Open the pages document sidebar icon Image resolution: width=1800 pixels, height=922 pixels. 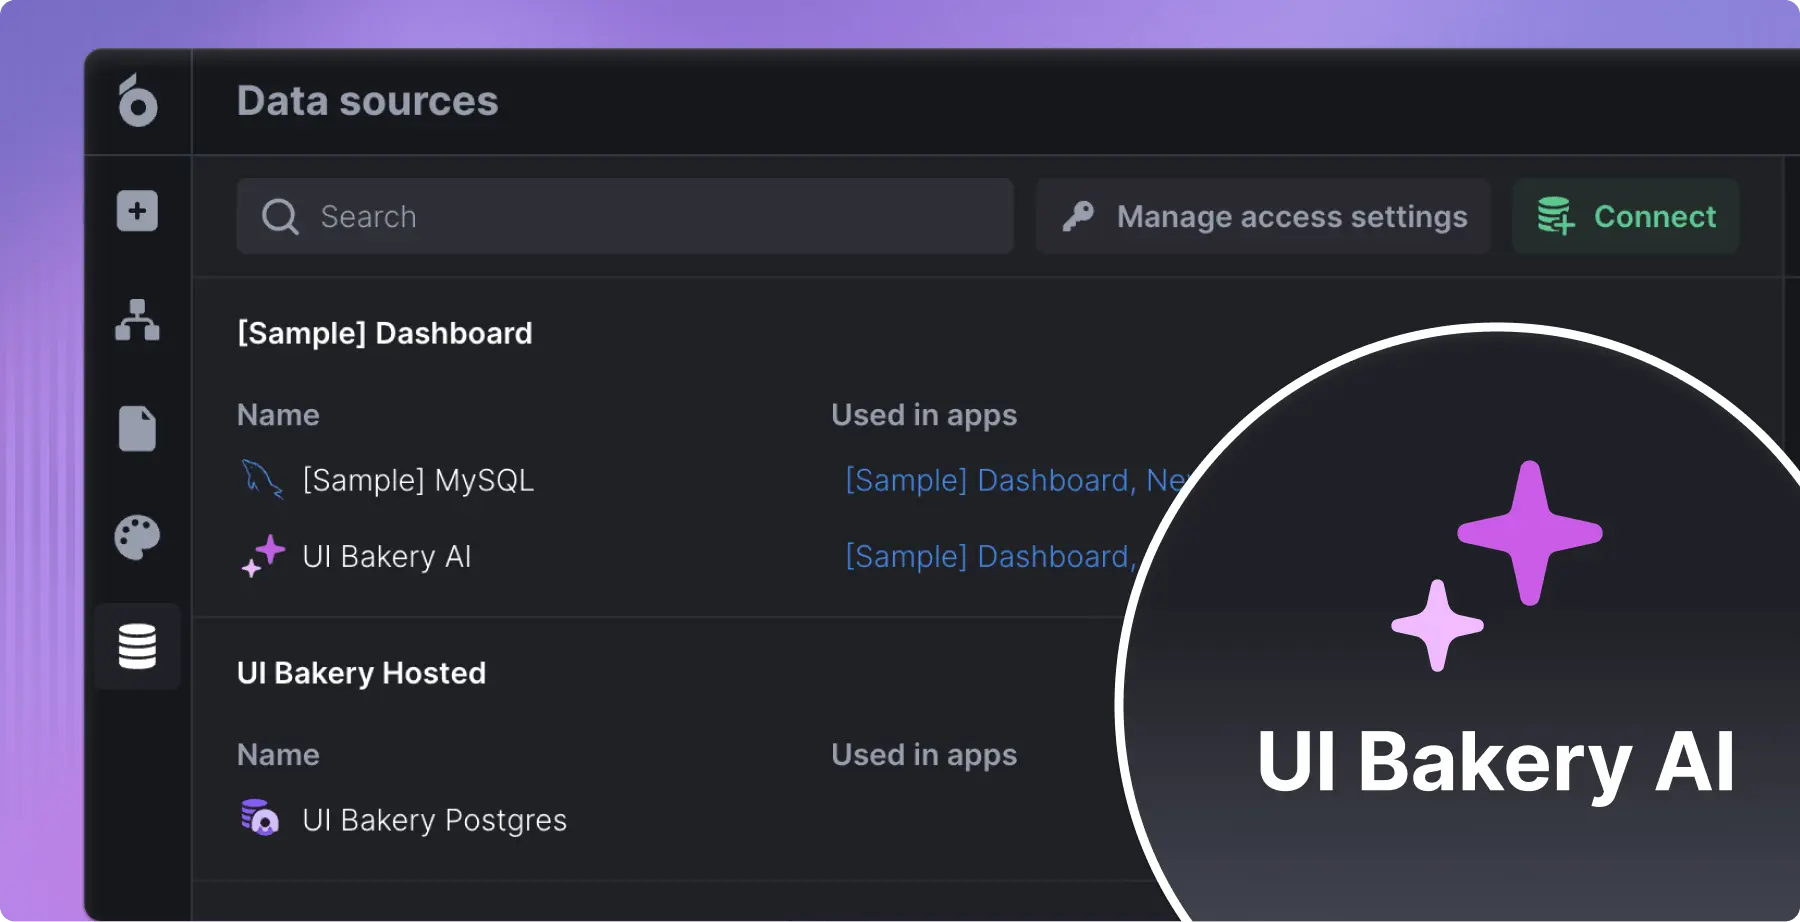coord(137,429)
